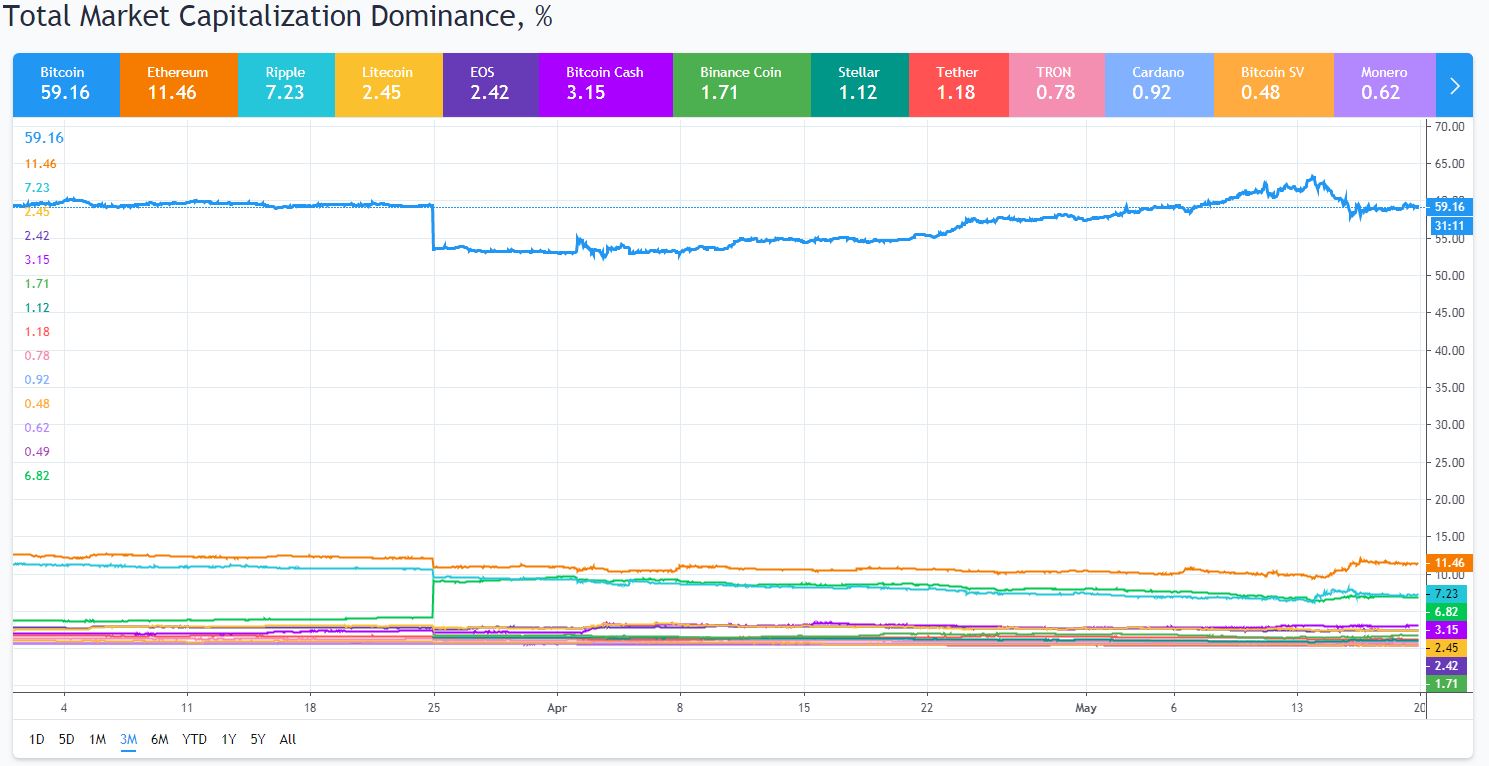Screen dimensions: 1489x766
Task: Select the Bitcoin dominance tile
Action: (66, 84)
